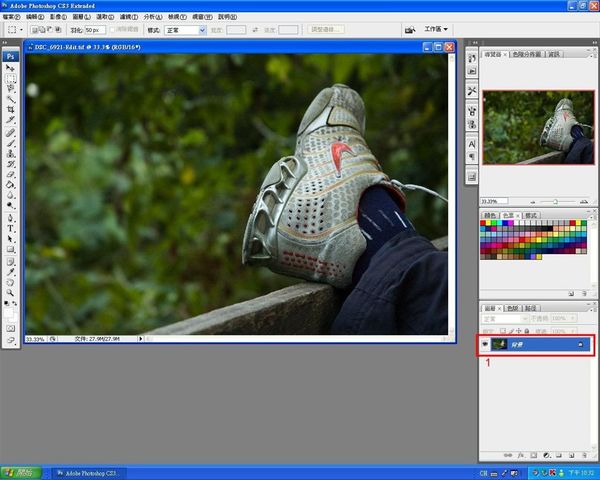600x480 pixels.
Task: Toggle lock position in Layers panel
Action: point(519,331)
